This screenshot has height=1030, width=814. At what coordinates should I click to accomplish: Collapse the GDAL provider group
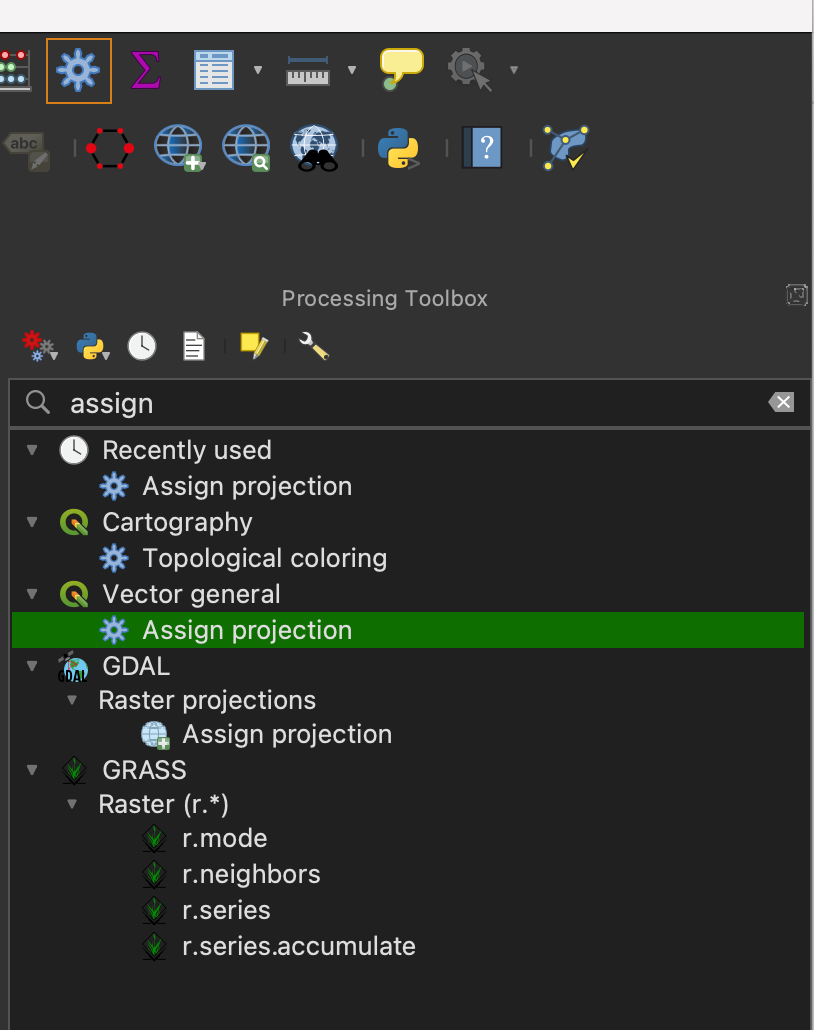click(x=33, y=666)
